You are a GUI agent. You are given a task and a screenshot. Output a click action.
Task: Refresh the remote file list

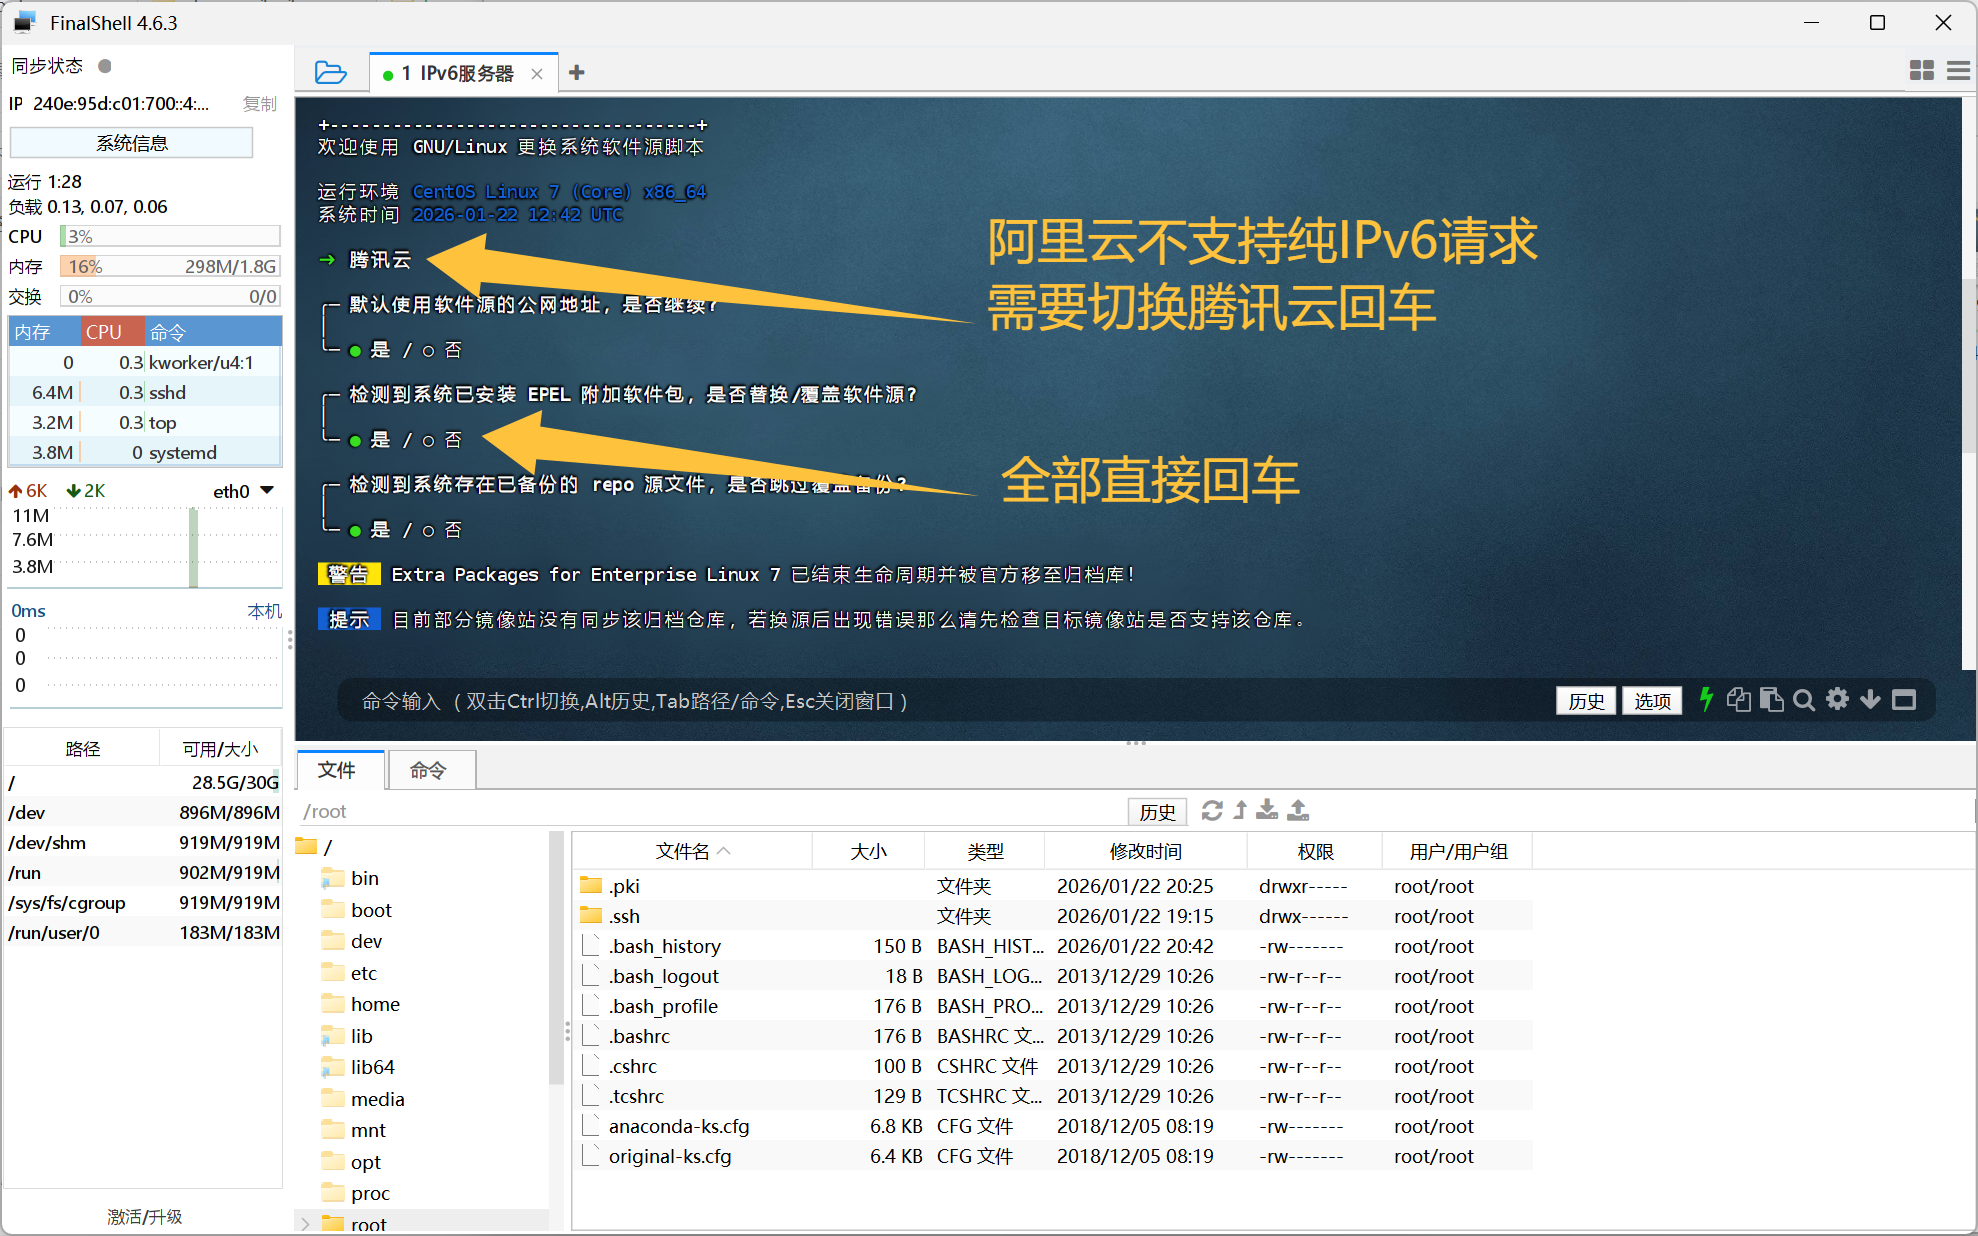pyautogui.click(x=1212, y=810)
